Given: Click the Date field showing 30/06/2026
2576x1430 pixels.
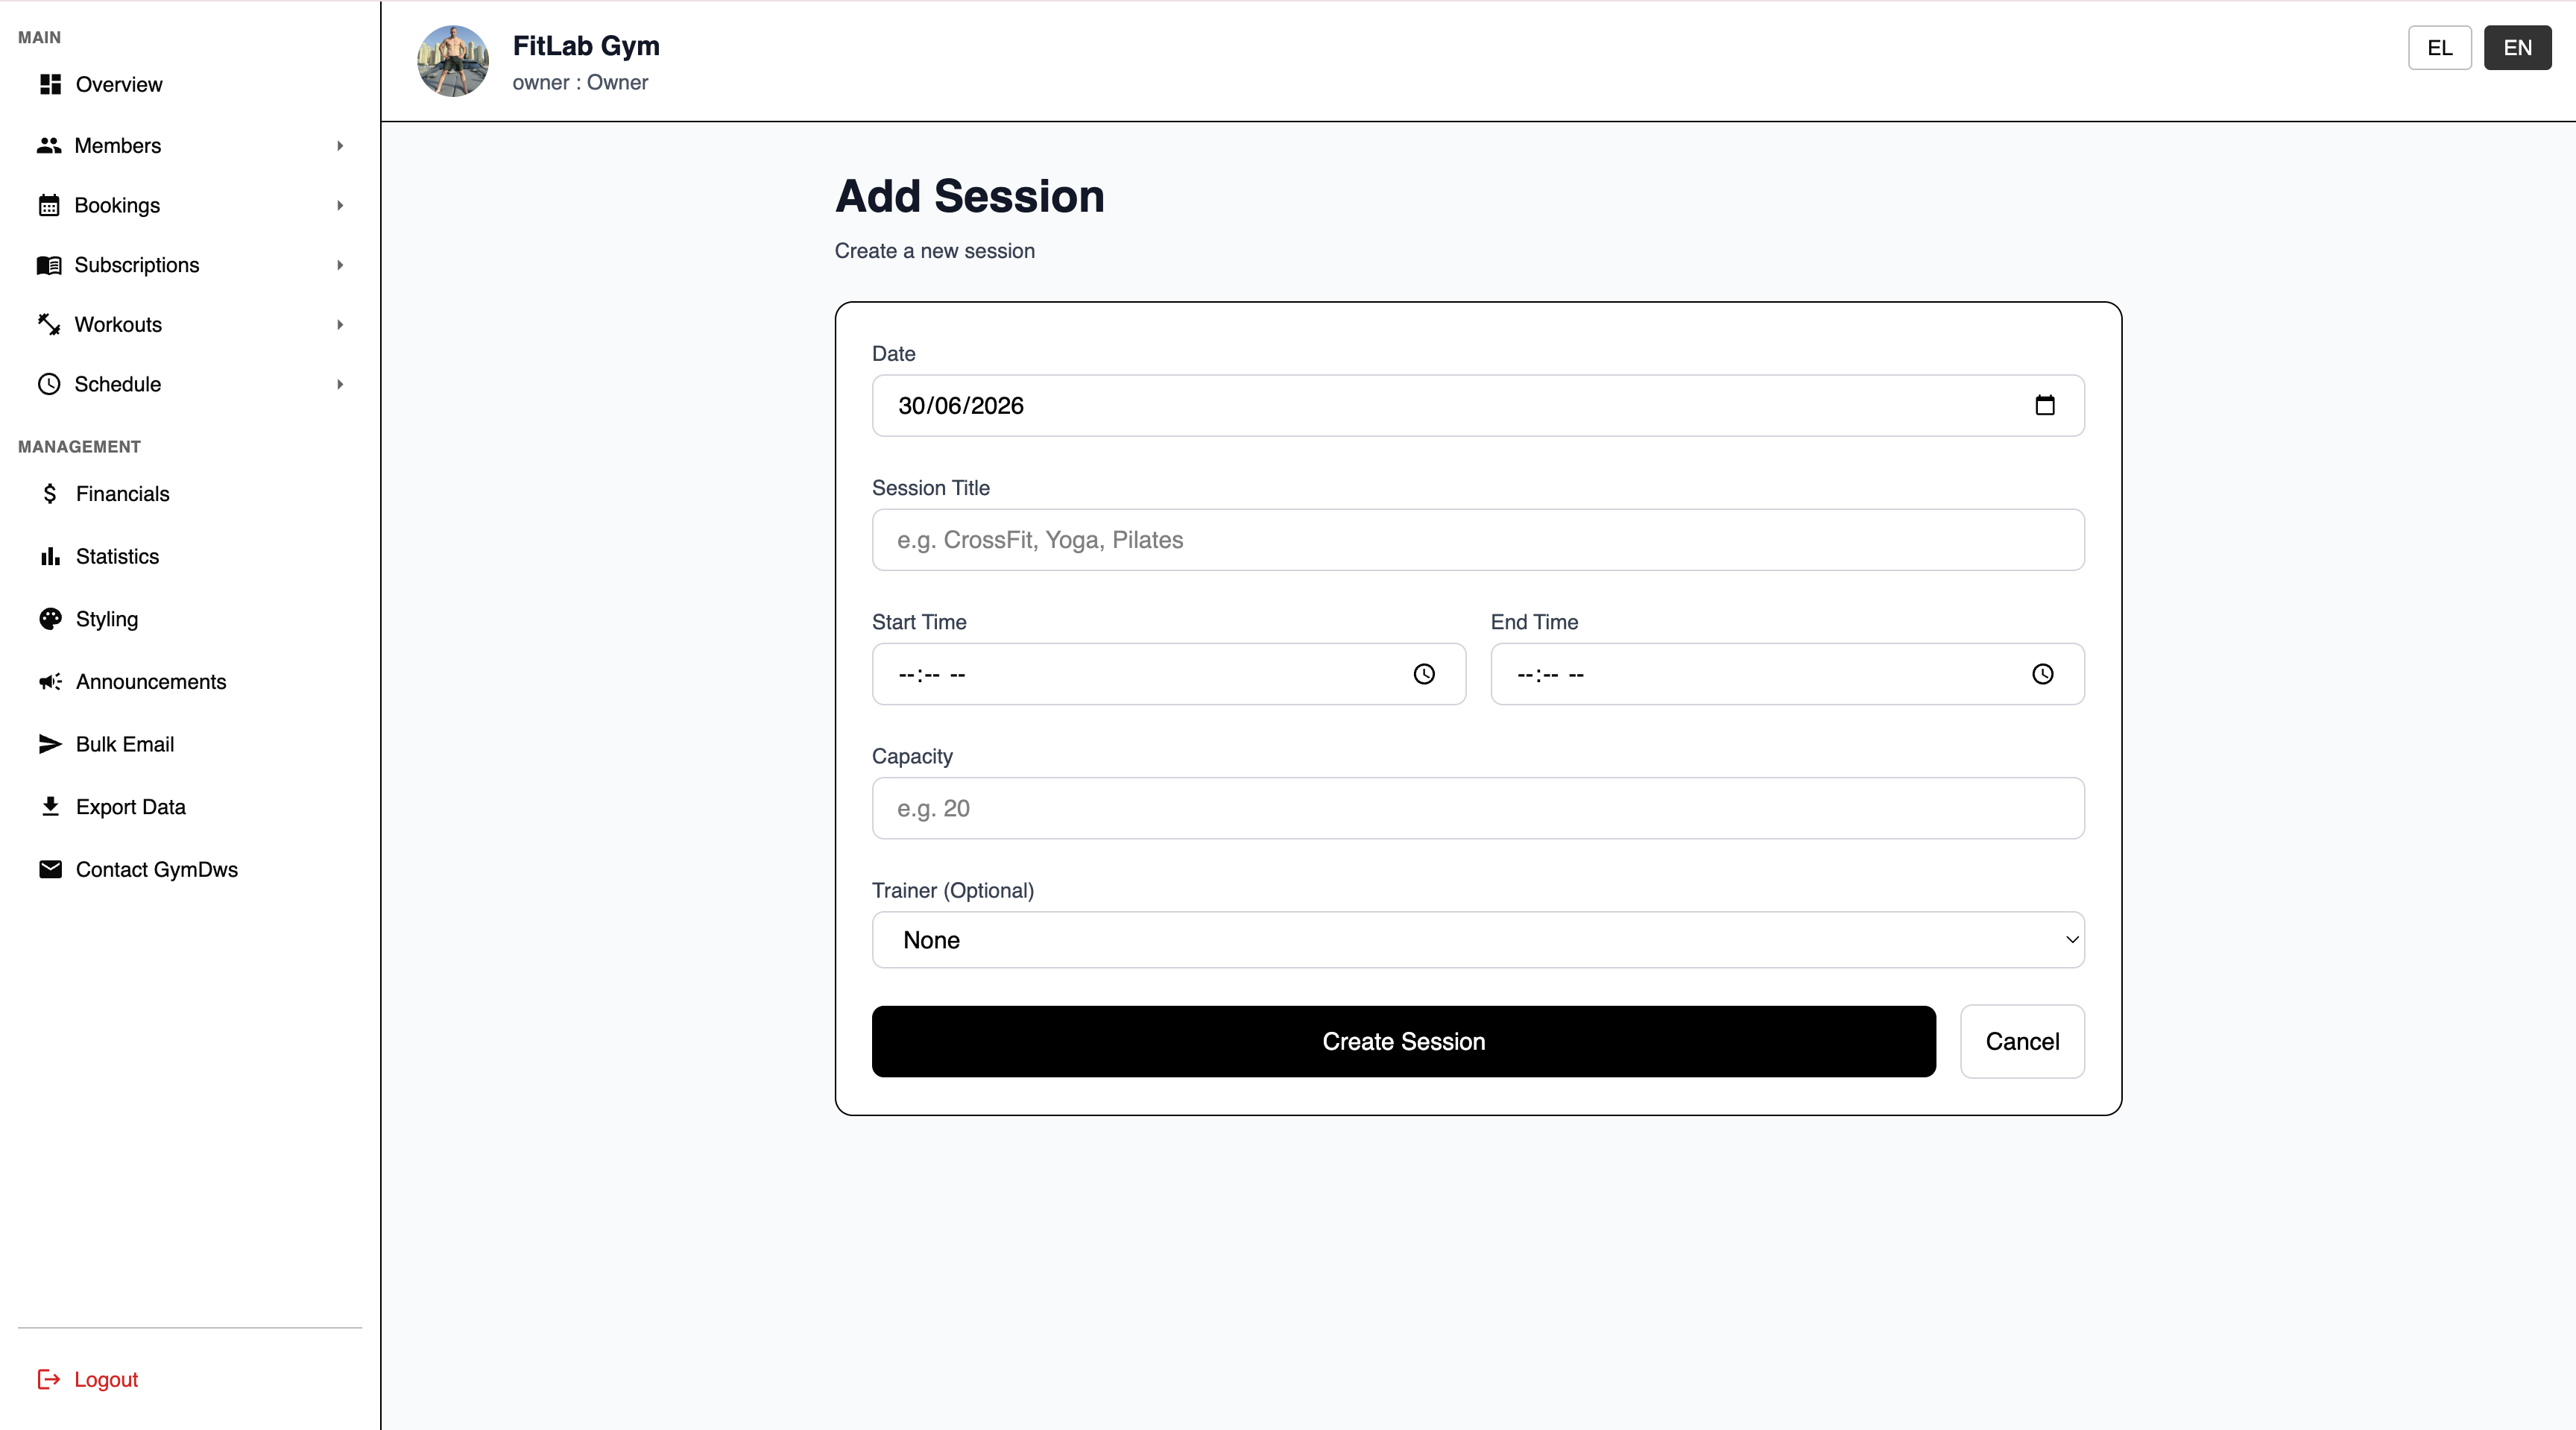Looking at the screenshot, I should click(x=1478, y=405).
